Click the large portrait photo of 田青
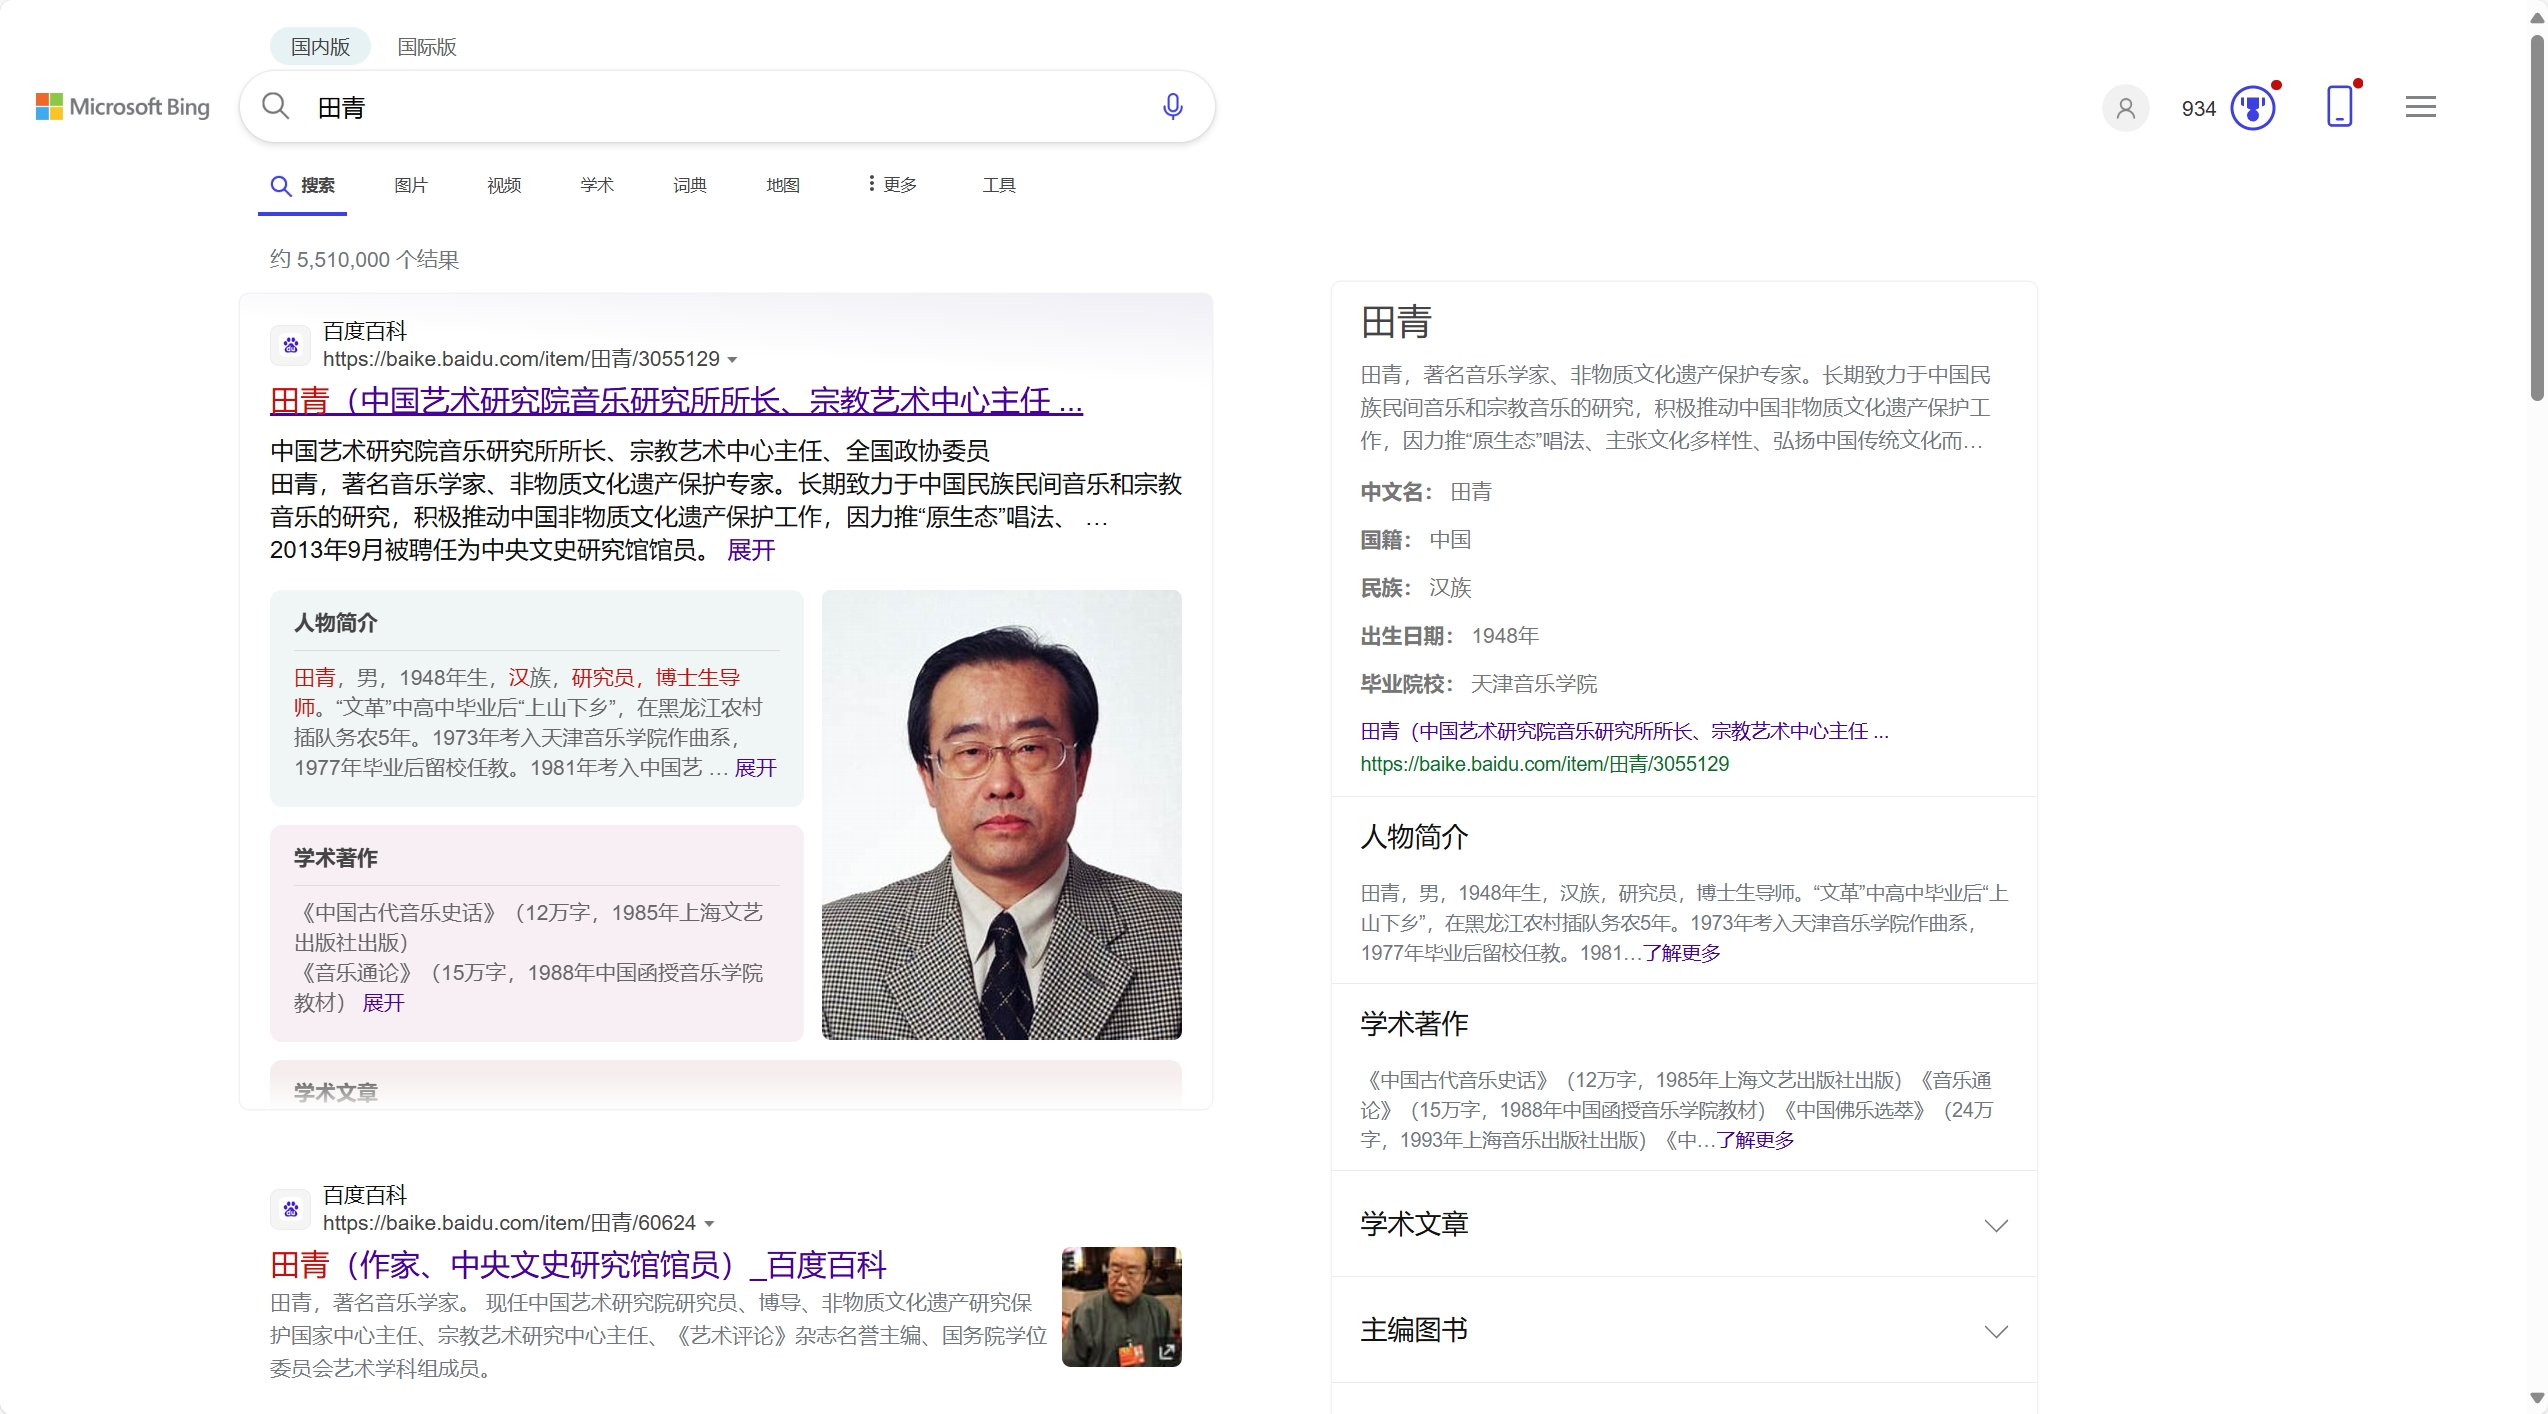 [x=1001, y=815]
